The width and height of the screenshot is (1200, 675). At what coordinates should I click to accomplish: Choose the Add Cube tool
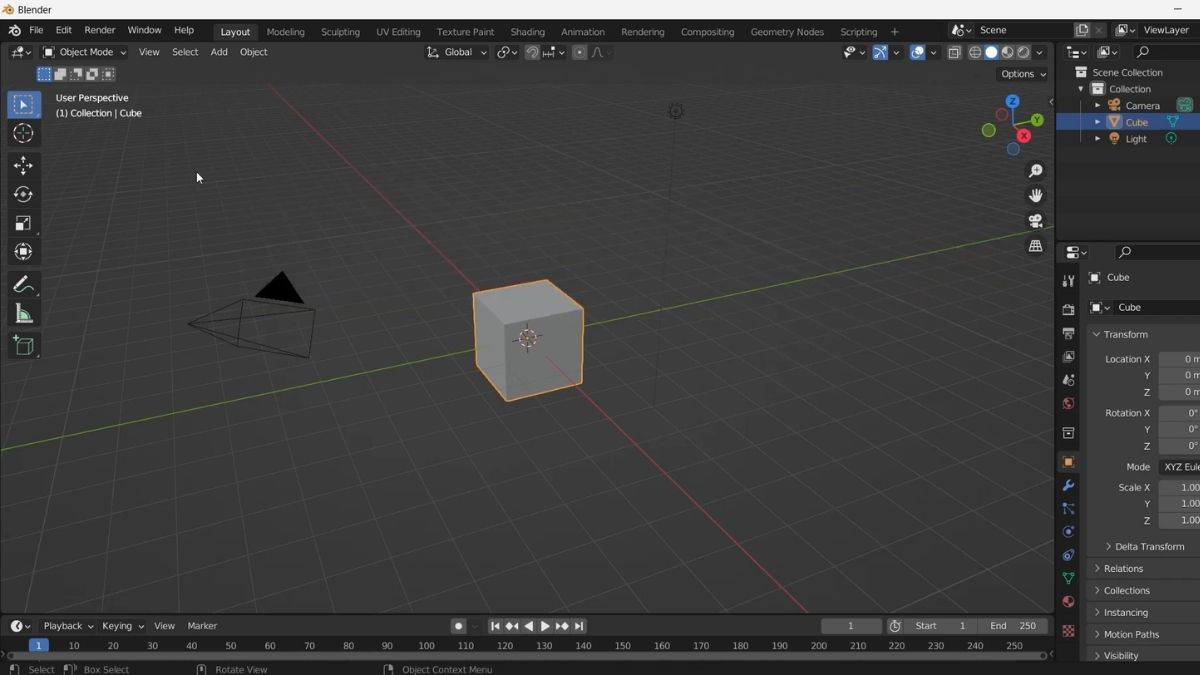point(24,346)
